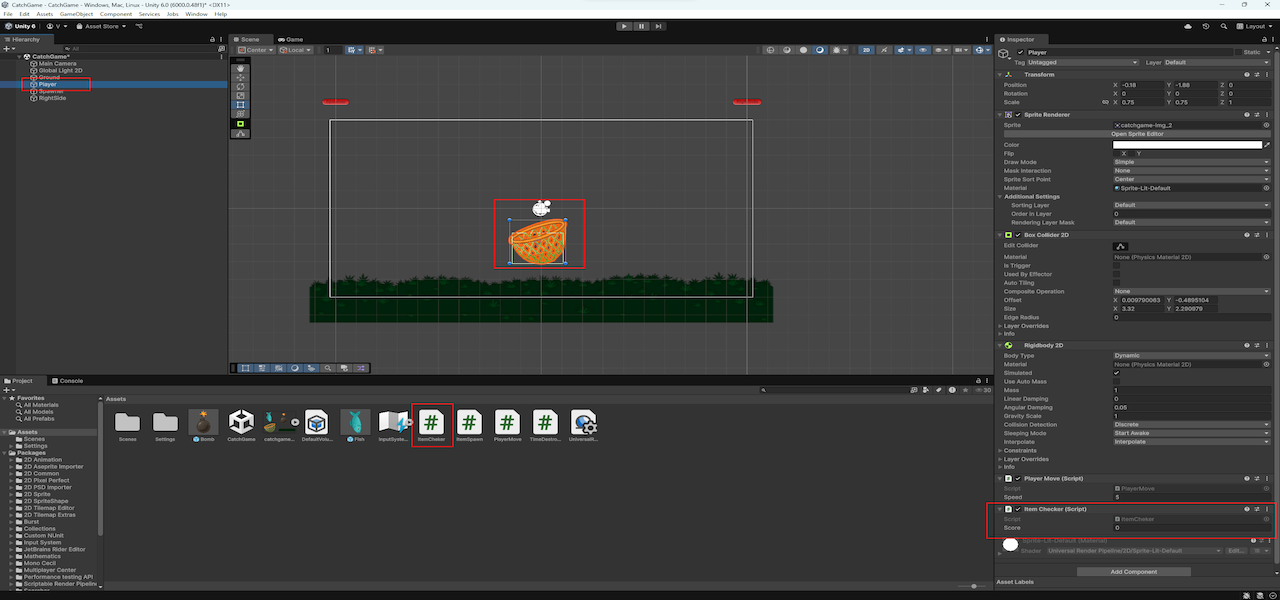
Task: Select the Move tool in Scene toolbar
Action: [240, 77]
